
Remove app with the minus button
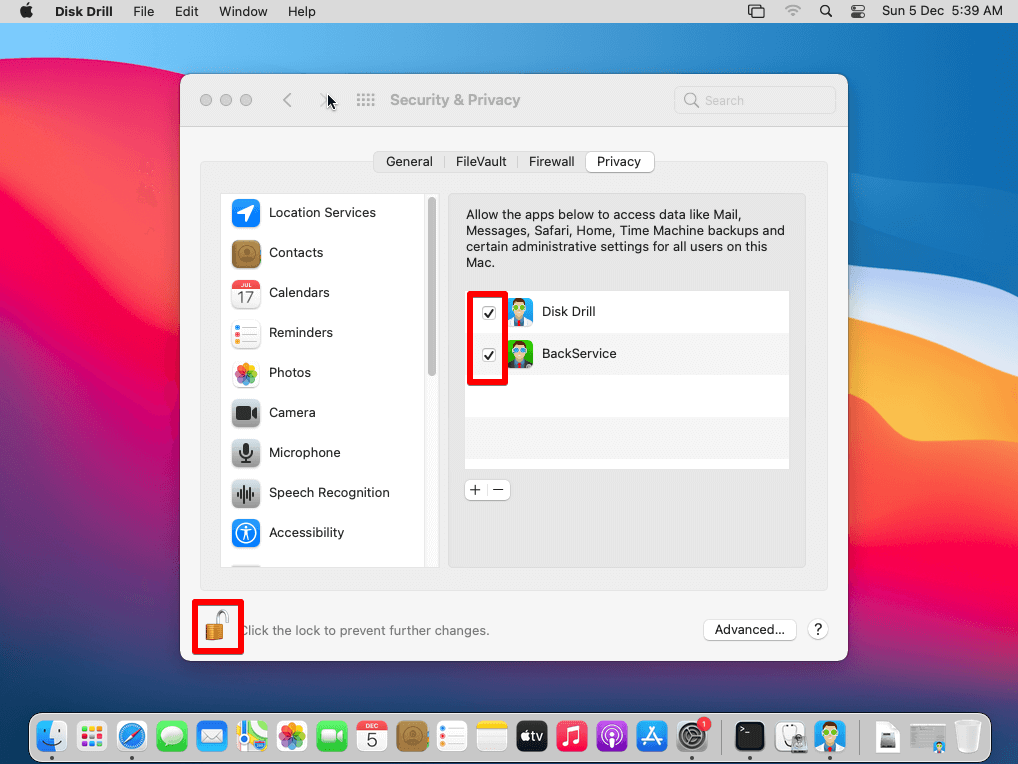pos(498,490)
